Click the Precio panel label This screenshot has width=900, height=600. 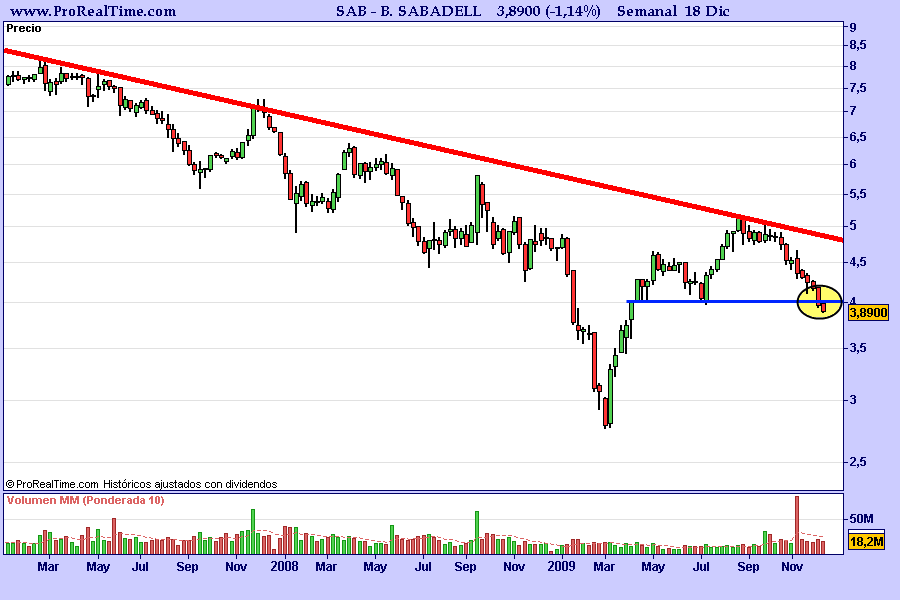pos(24,29)
